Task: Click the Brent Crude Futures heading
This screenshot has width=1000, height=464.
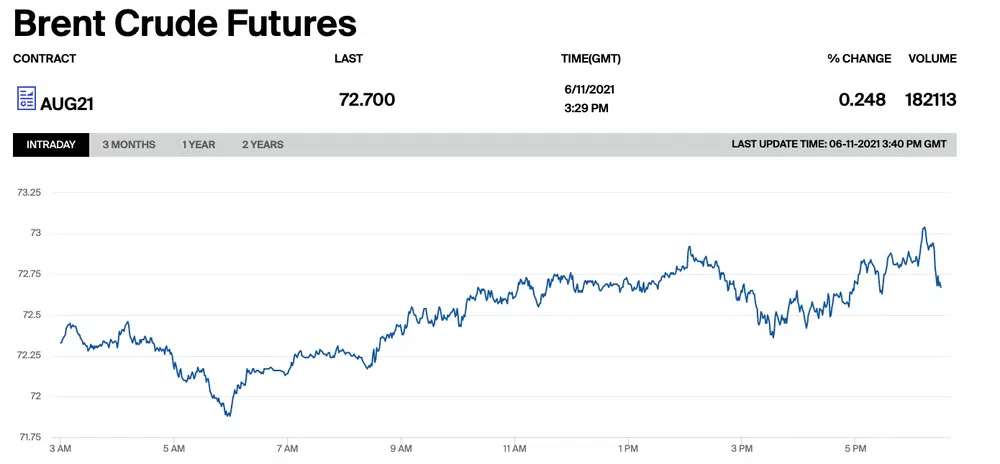Action: point(185,23)
